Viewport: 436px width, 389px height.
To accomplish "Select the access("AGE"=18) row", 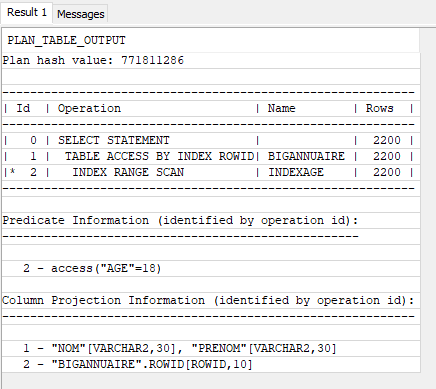I will pos(211,269).
